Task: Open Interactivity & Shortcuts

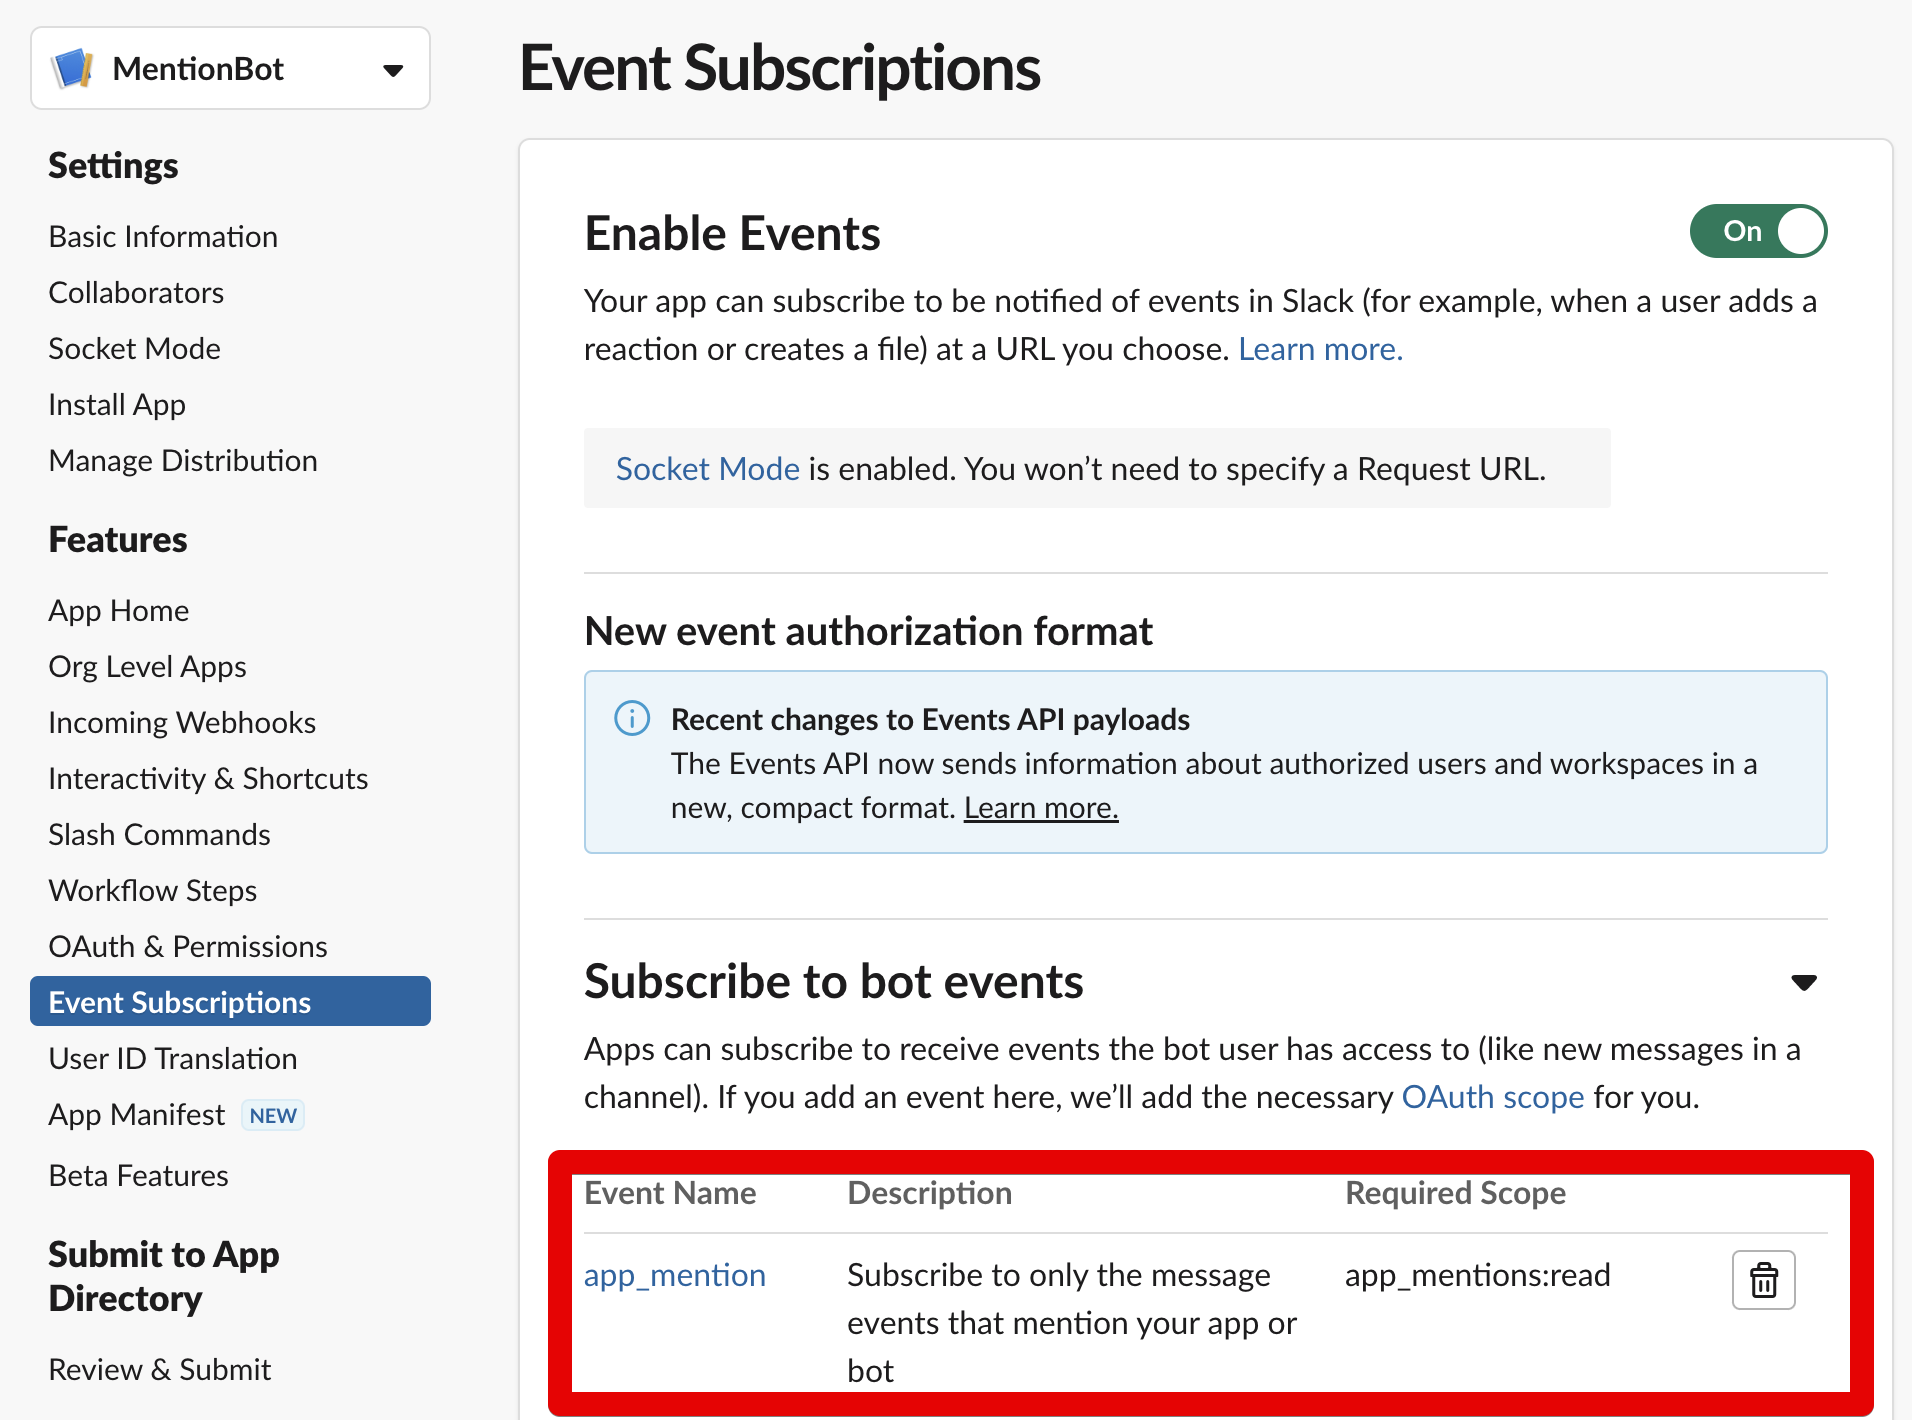Action: [x=208, y=779]
